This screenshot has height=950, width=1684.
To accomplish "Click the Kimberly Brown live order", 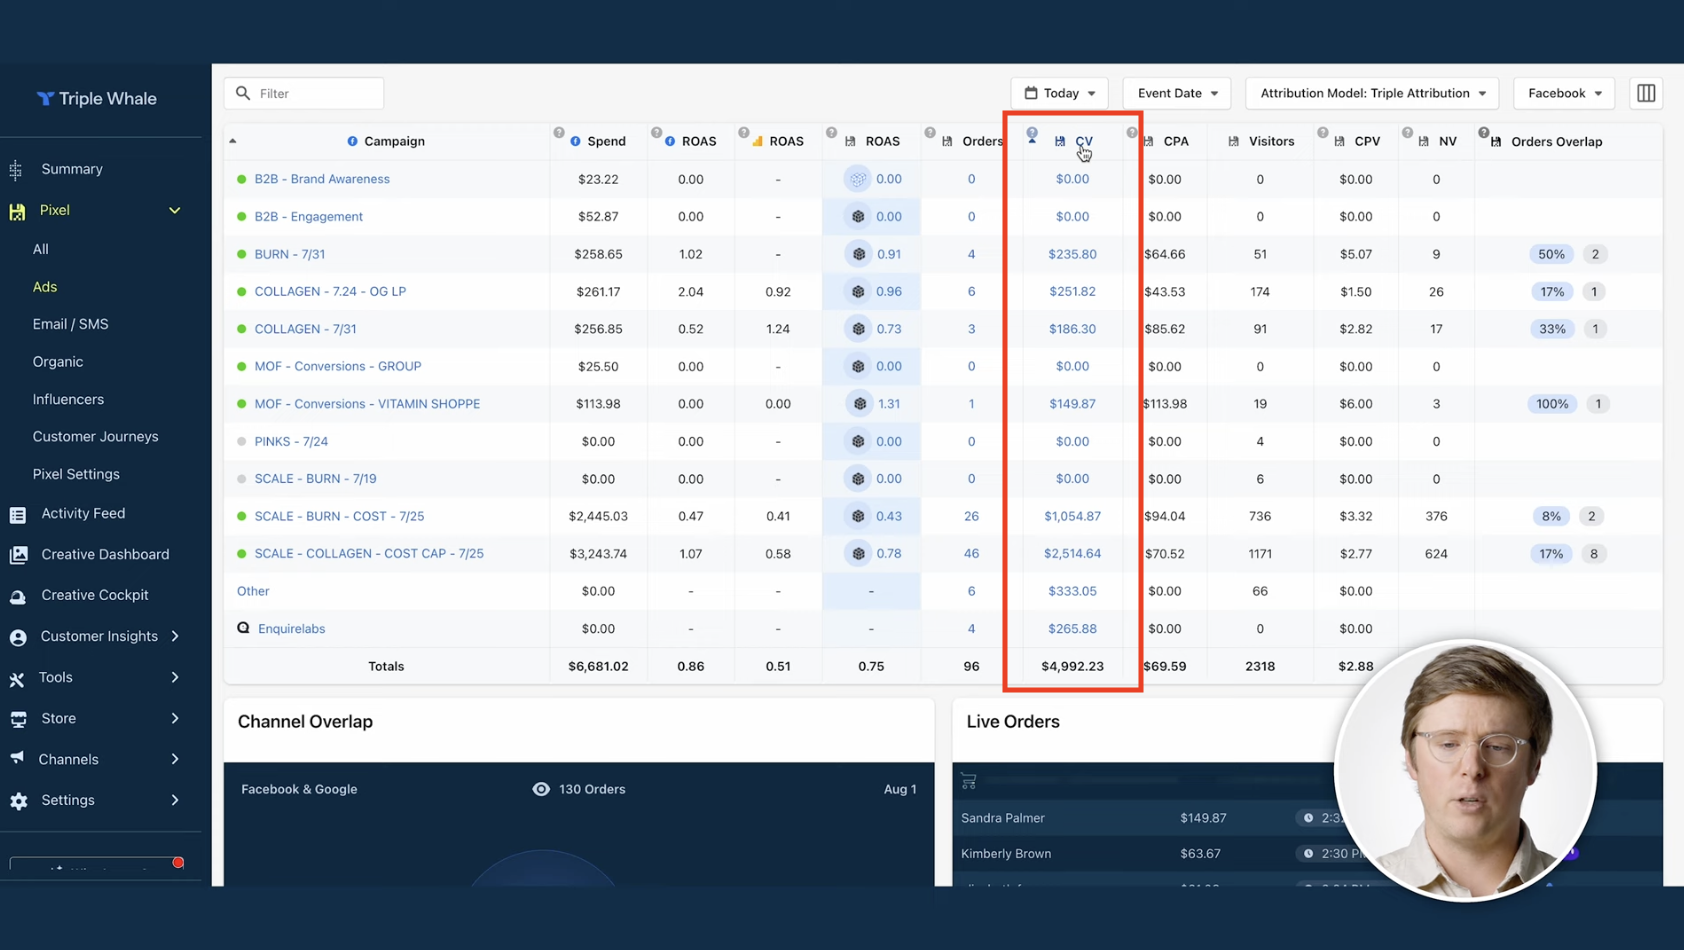I will (1006, 854).
